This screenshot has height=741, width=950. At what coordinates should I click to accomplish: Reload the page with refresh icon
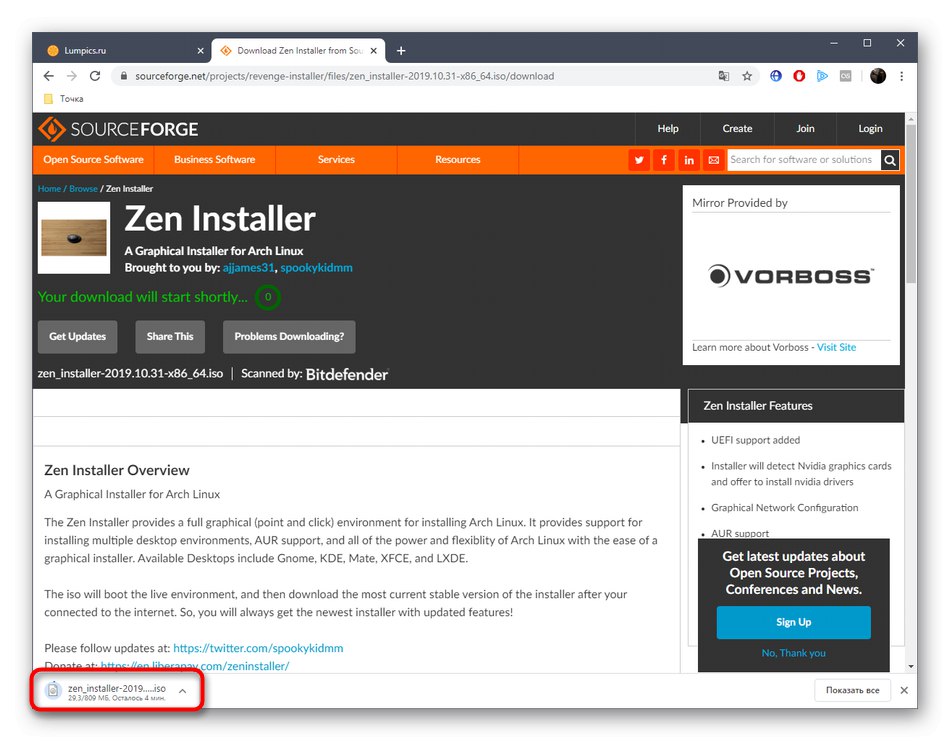[95, 76]
